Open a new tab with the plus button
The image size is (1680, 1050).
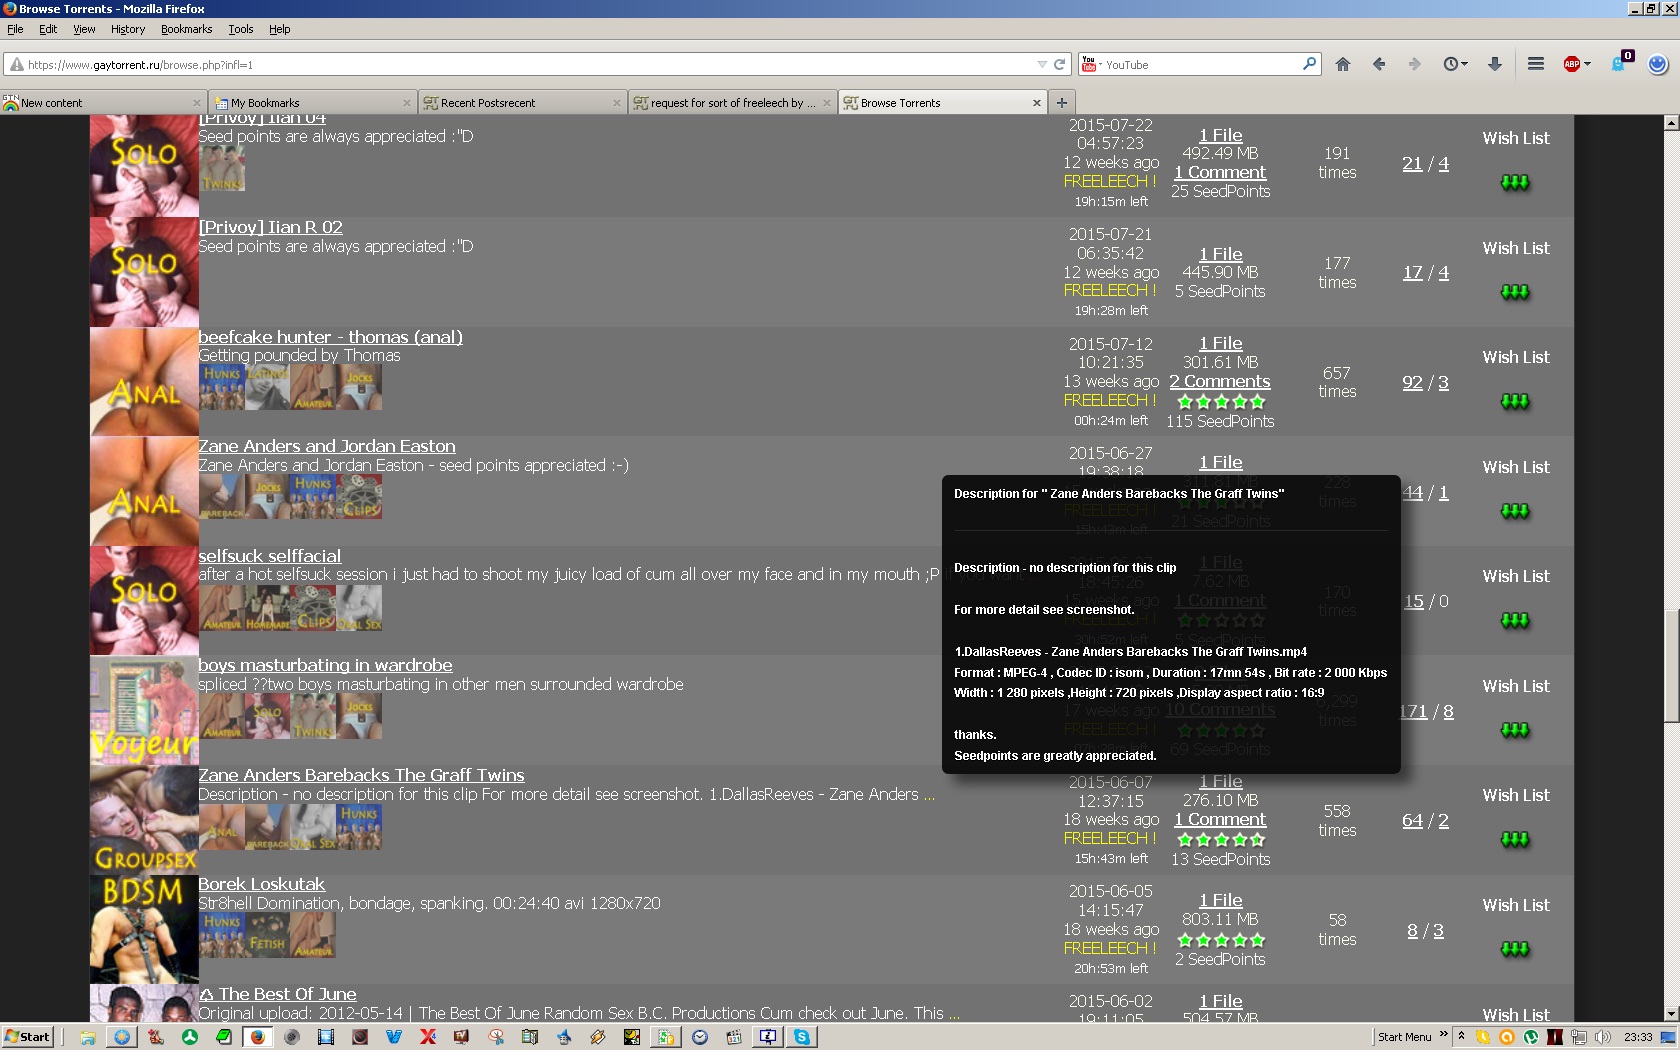[x=1062, y=102]
